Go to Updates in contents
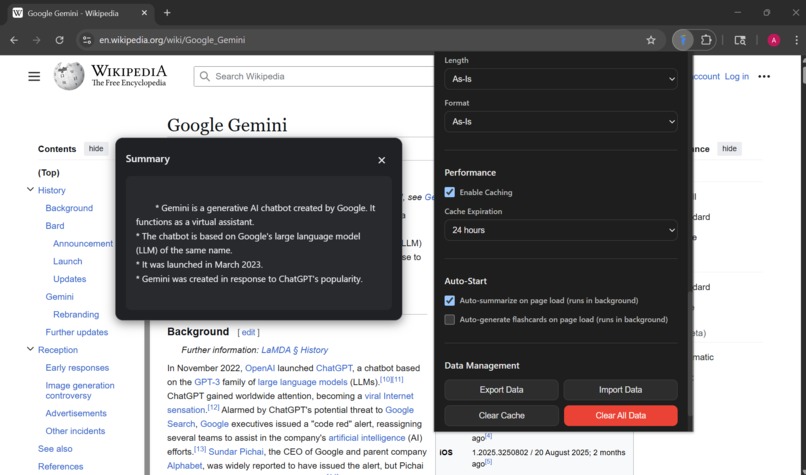Screen dimensions: 806x475 click(70, 279)
